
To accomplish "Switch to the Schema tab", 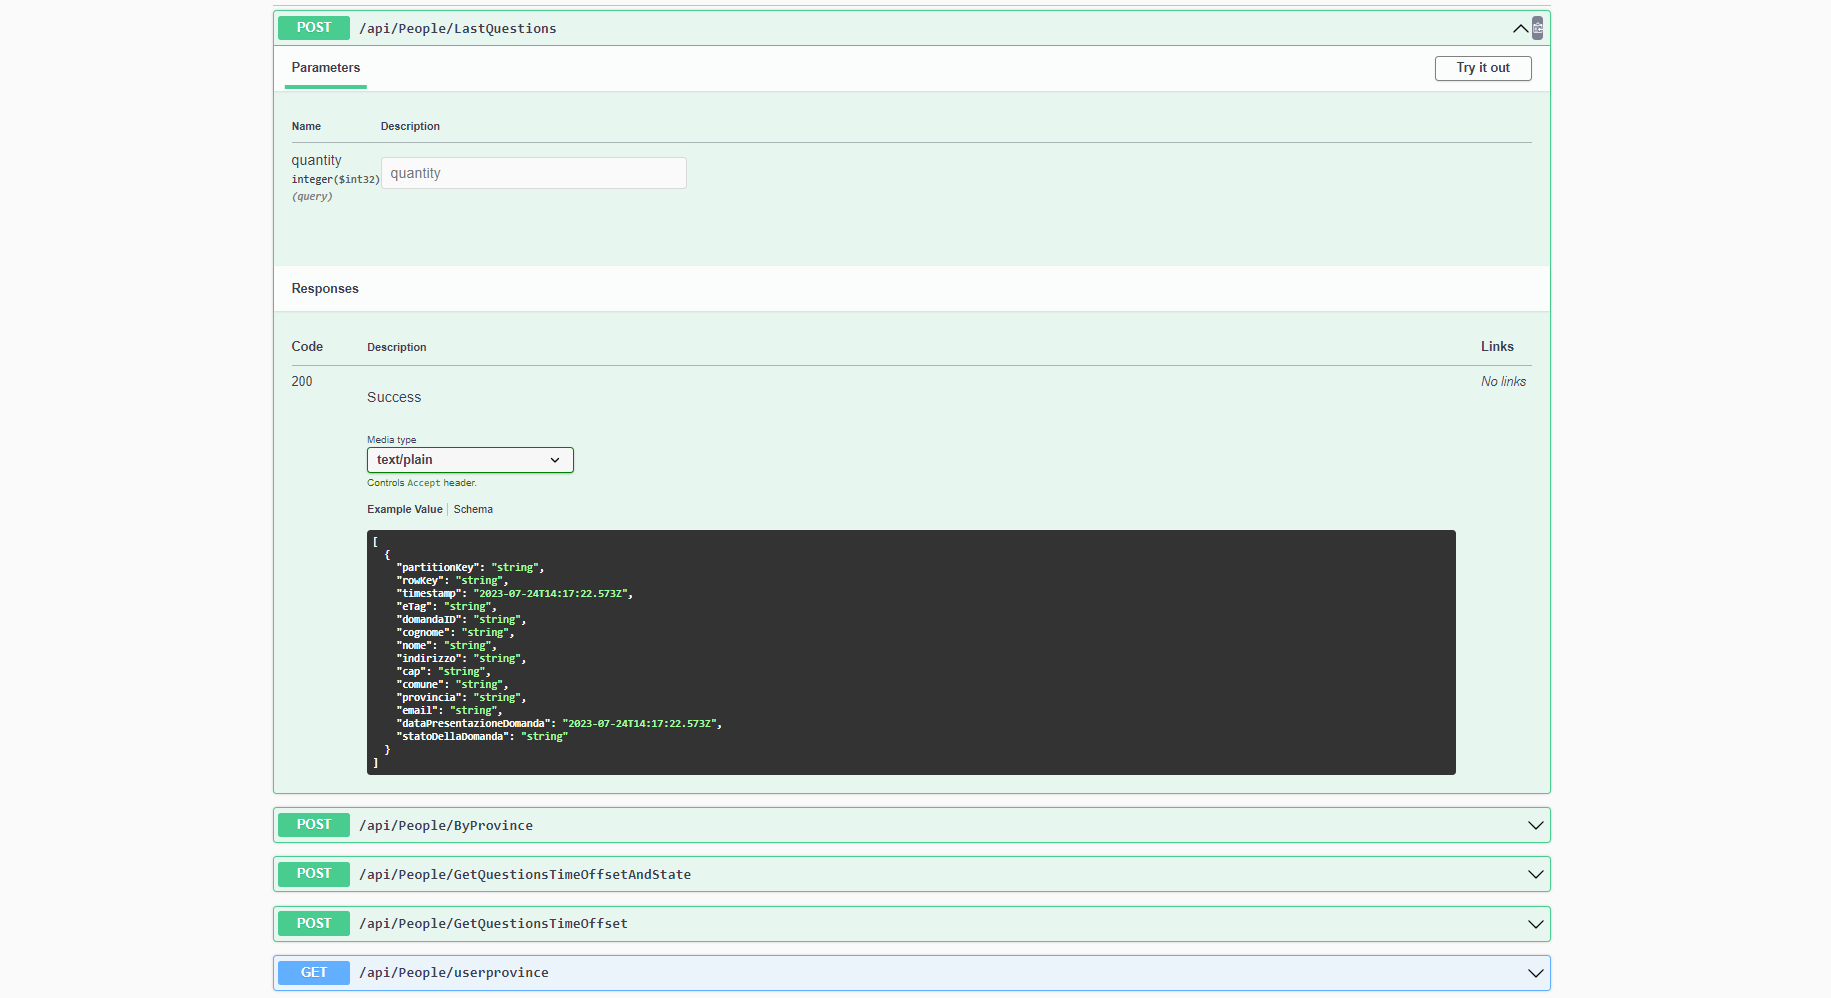I will tap(473, 510).
